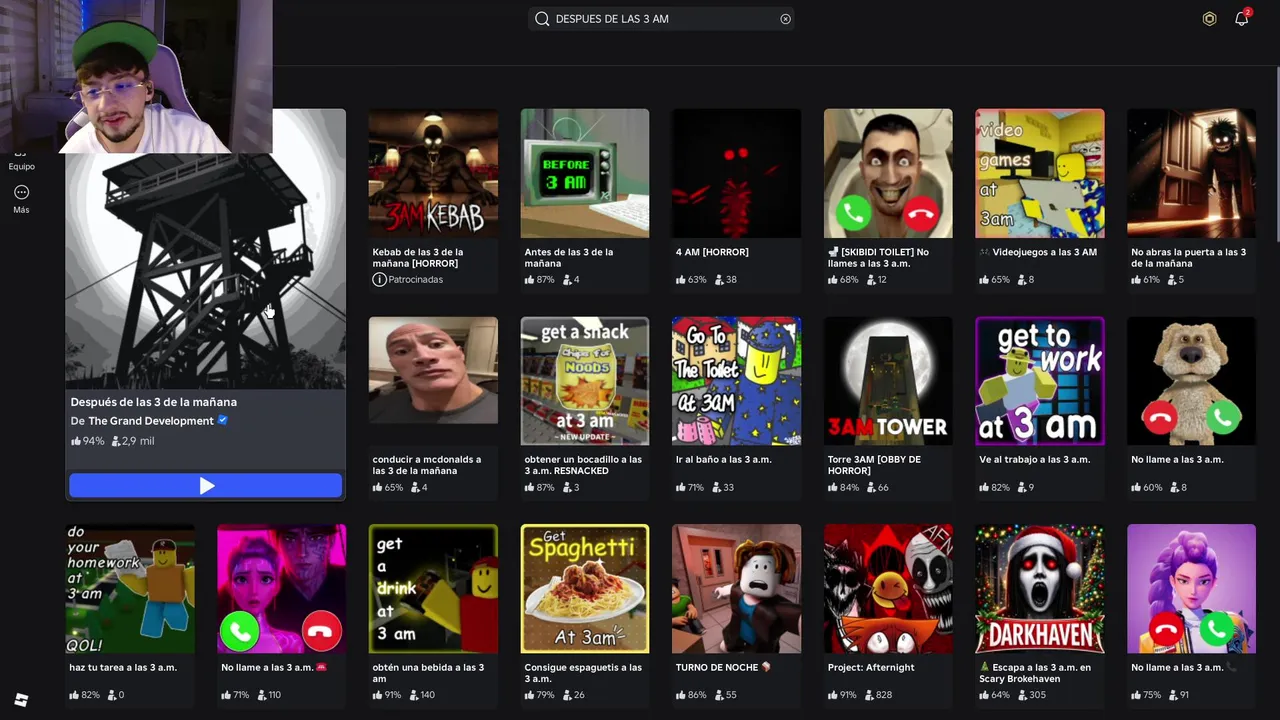The width and height of the screenshot is (1280, 720).
Task: Open the get a drink at 3 am thumbnail
Action: (x=433, y=589)
